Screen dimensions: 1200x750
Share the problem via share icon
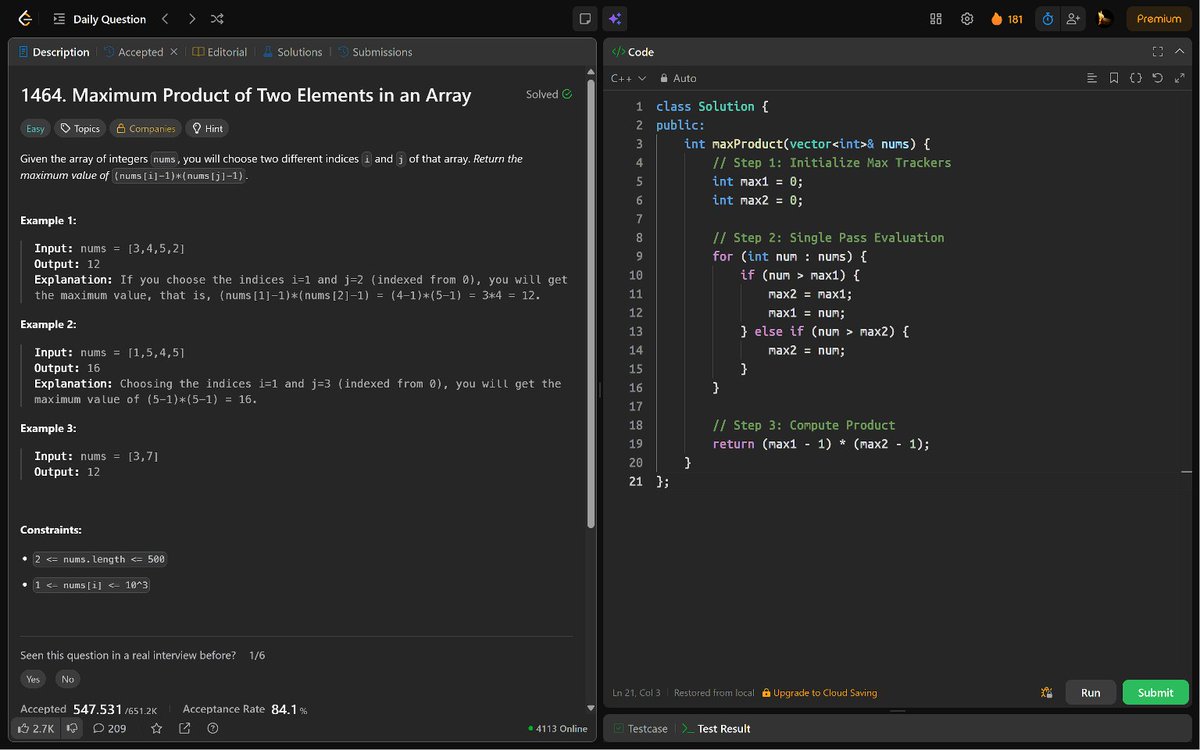(x=185, y=728)
